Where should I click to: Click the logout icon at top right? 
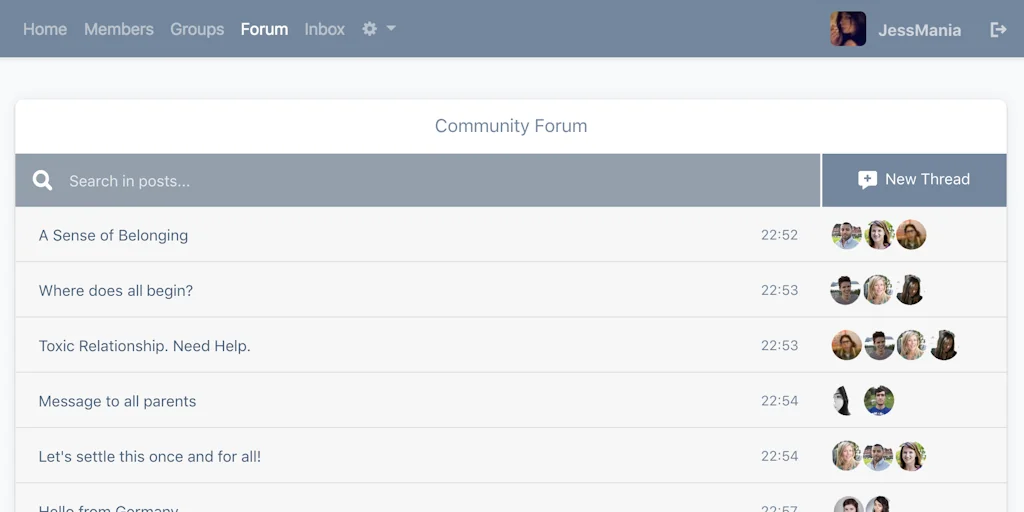click(x=998, y=29)
